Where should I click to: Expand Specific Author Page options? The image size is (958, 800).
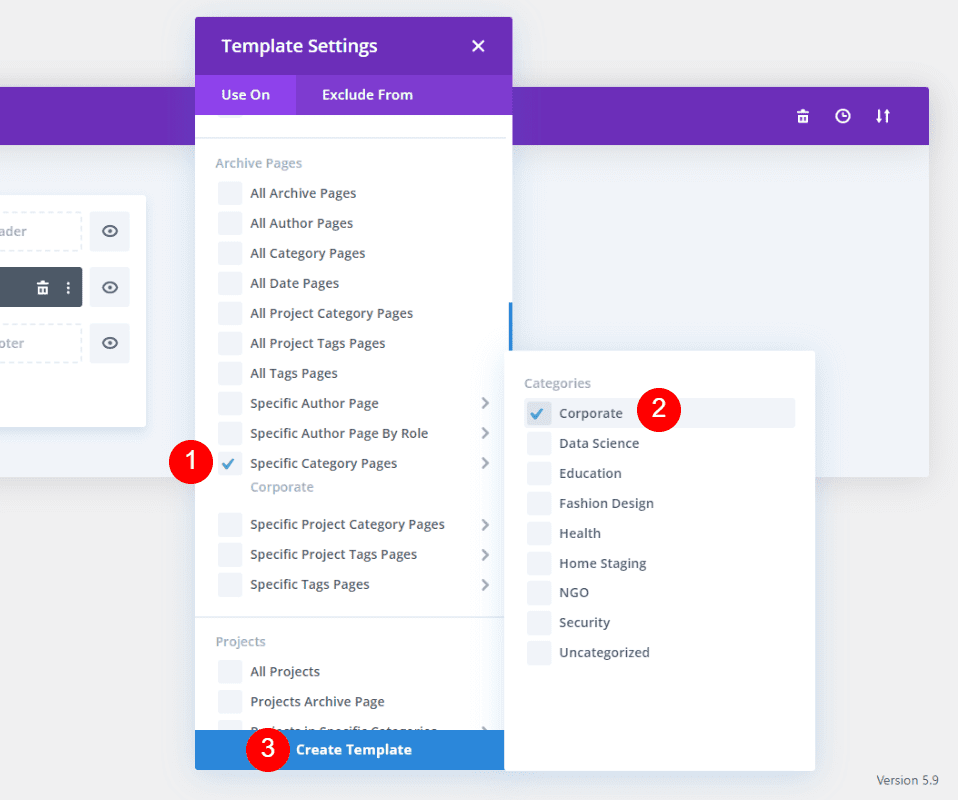(485, 403)
